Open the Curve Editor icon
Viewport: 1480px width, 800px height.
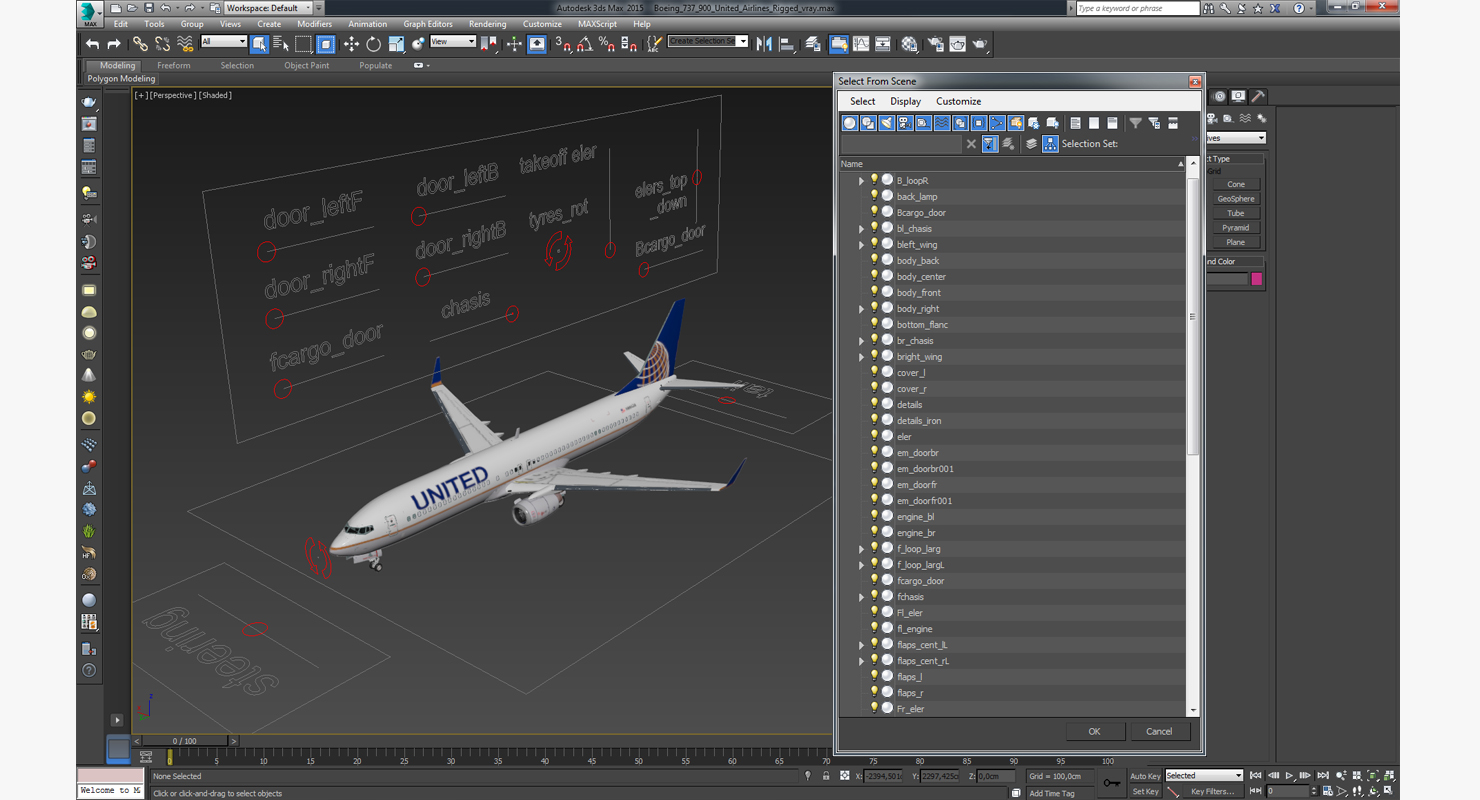click(x=861, y=44)
